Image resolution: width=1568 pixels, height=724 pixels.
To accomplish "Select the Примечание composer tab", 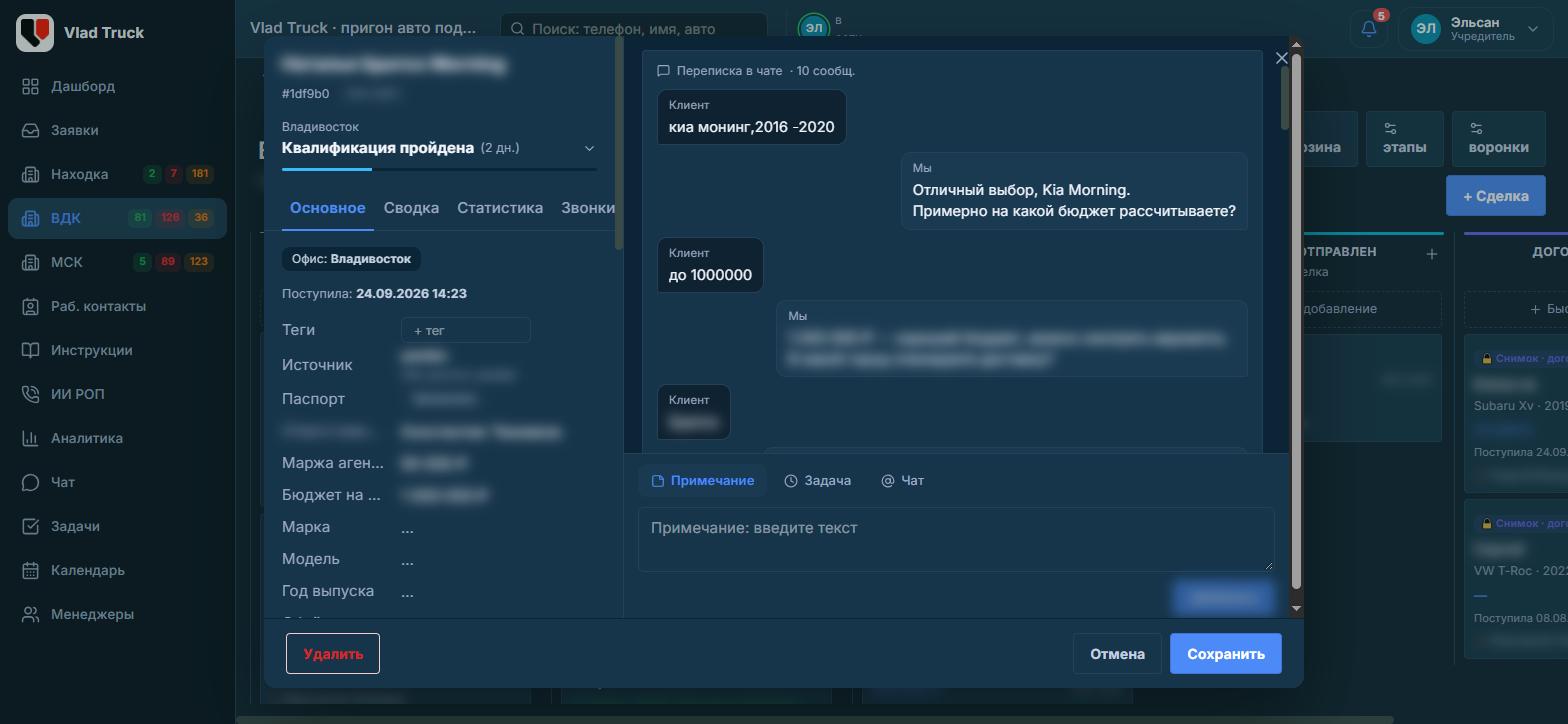I will (702, 481).
